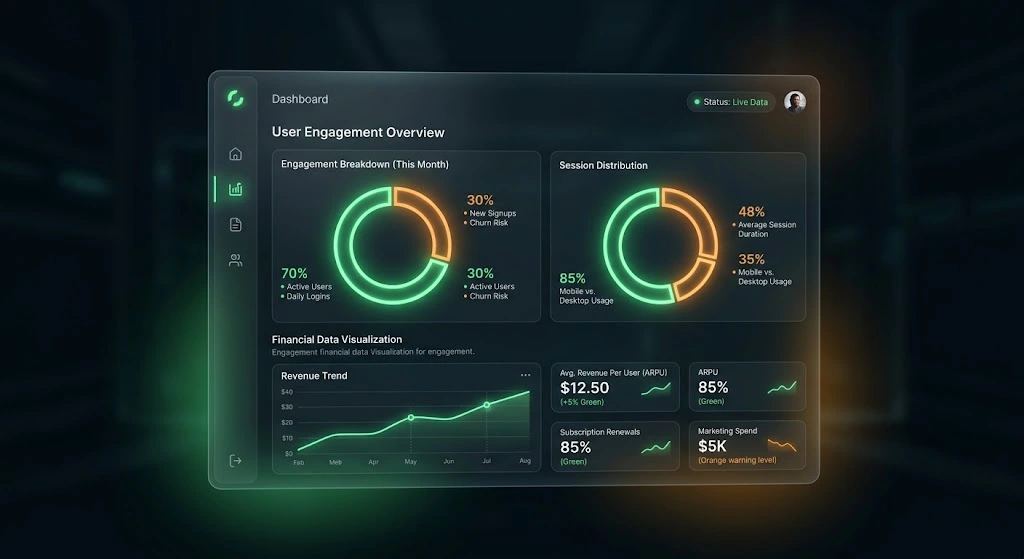This screenshot has width=1024, height=559.
Task: Open the Revenue Trend three-dots menu
Action: (525, 375)
